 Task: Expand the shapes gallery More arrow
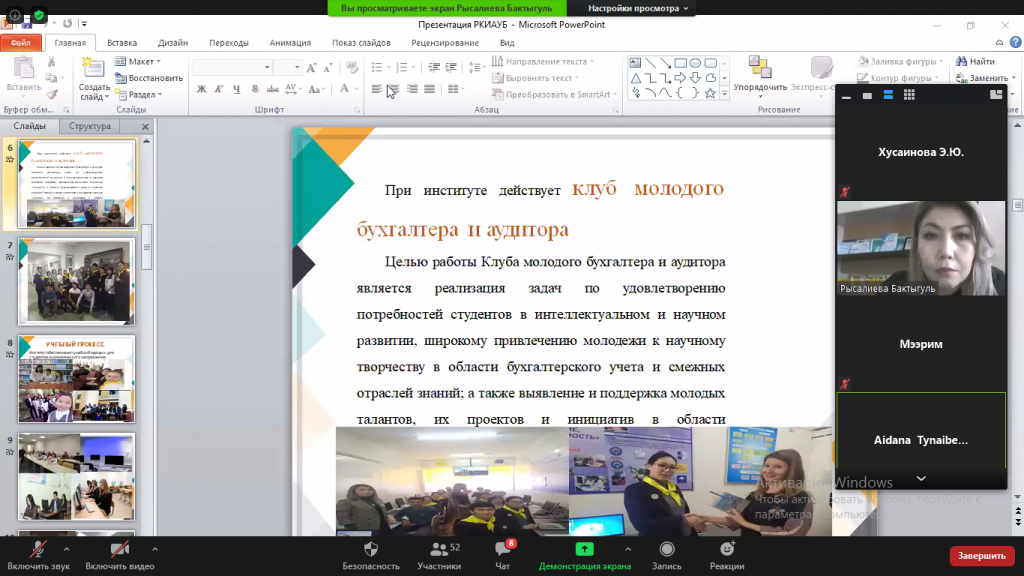pyautogui.click(x=724, y=94)
